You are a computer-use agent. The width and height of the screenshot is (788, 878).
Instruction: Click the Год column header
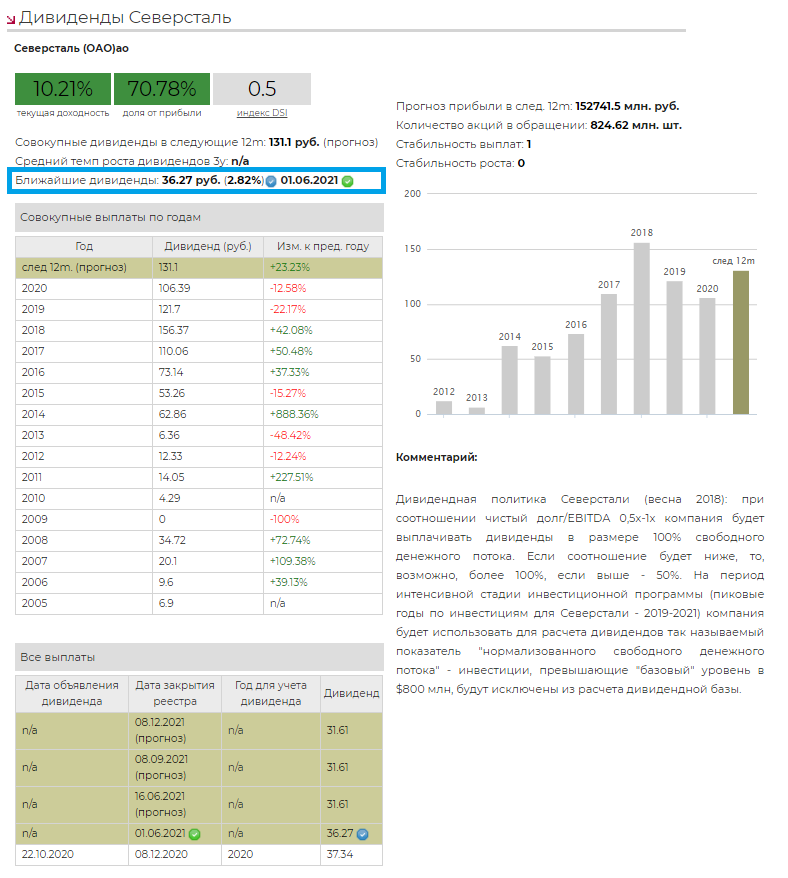(x=84, y=246)
